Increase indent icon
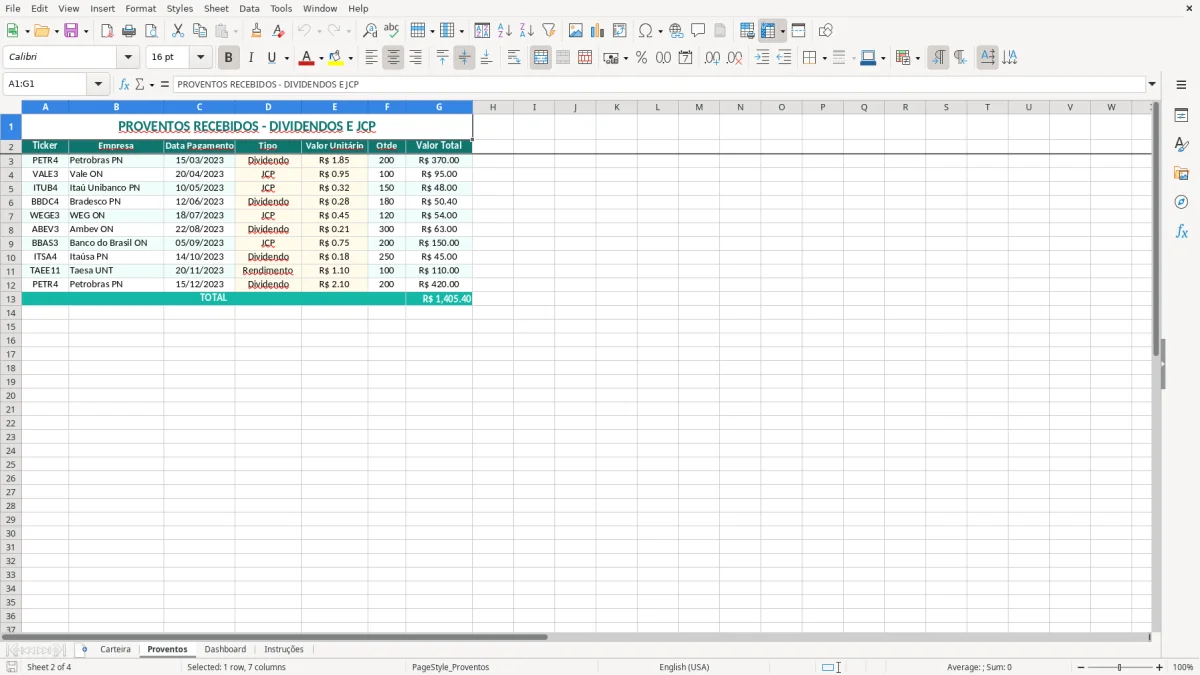The image size is (1200, 675). click(x=762, y=58)
